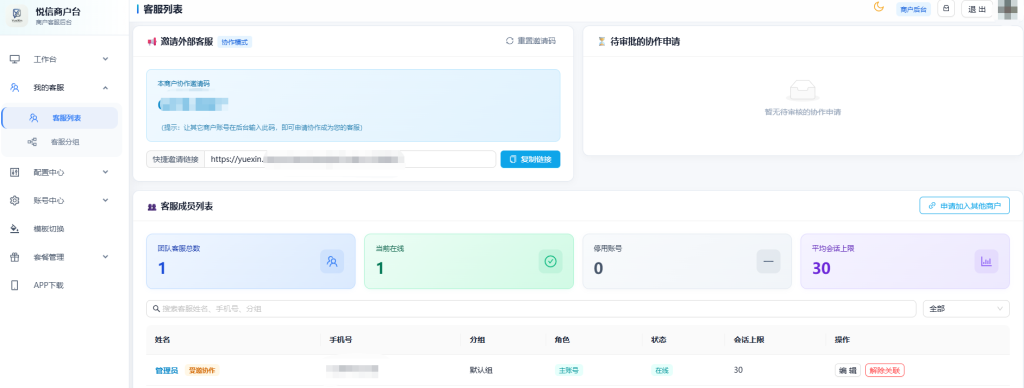Expand the 配置中心 sidebar menu chevron
This screenshot has width=1024, height=388.
pyautogui.click(x=105, y=172)
